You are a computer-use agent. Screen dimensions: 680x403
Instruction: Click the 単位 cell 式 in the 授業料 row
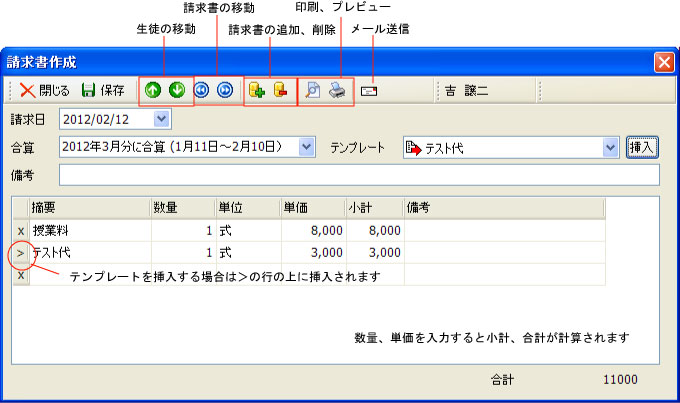point(248,231)
